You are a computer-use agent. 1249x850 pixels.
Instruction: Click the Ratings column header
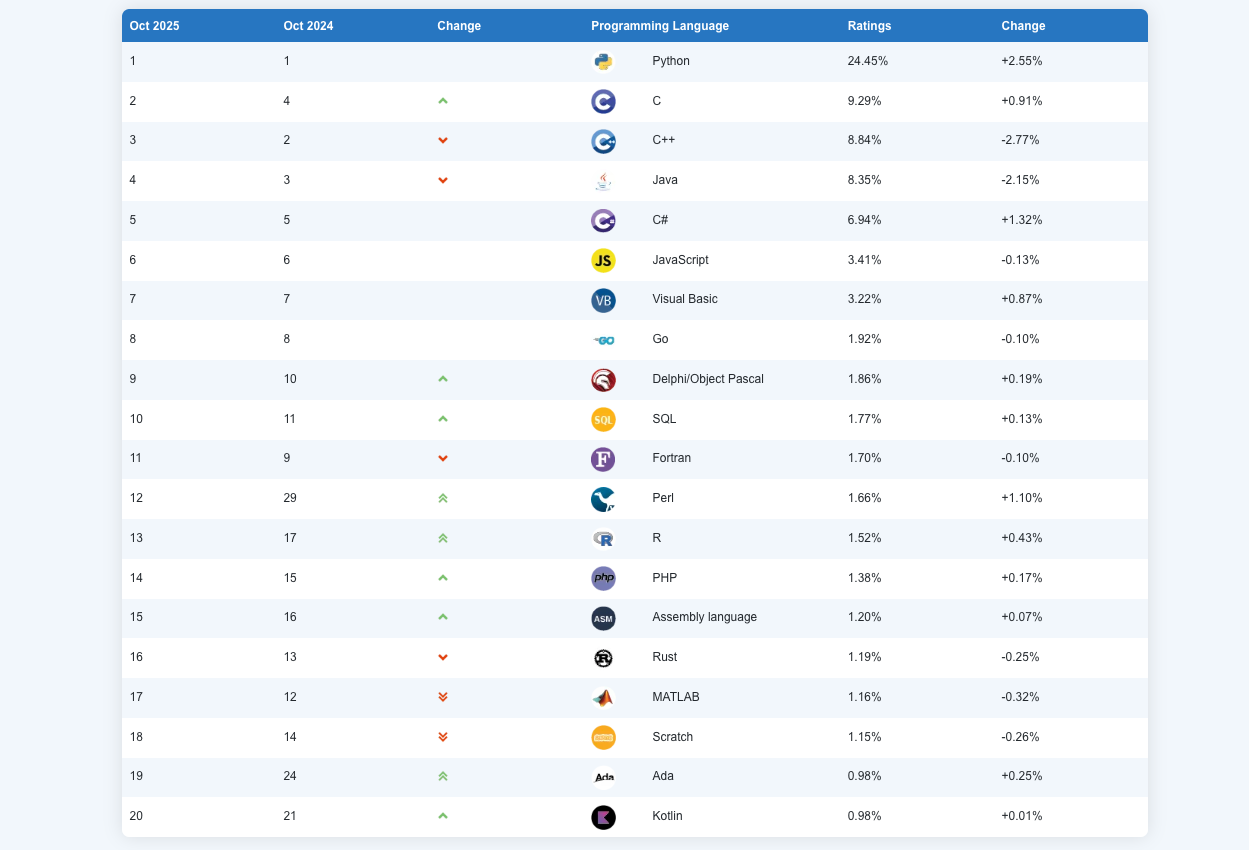click(869, 26)
